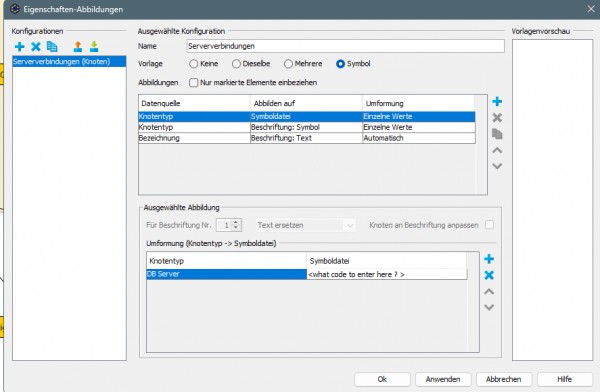
Task: Select the DB Server cell in Umformung table
Action: click(227, 274)
